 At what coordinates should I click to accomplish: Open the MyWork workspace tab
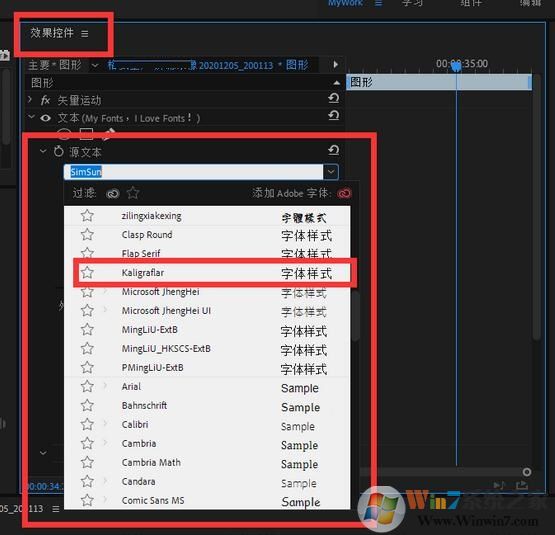(345, 3)
